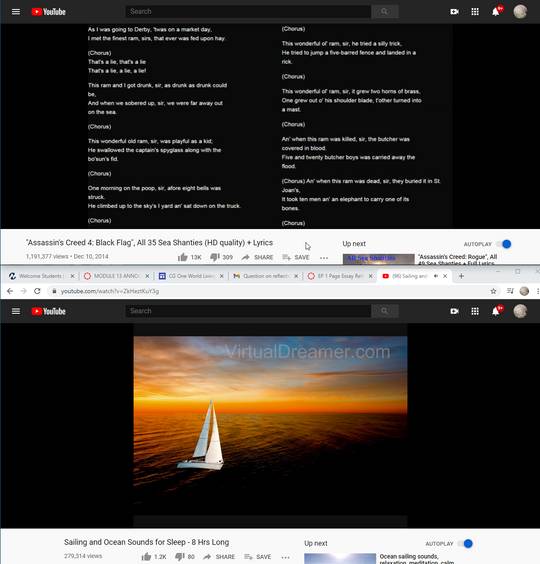Image resolution: width=540 pixels, height=564 pixels.
Task: Toggle Autoplay on the Sailing and Ocean Sounds page
Action: click(x=466, y=543)
